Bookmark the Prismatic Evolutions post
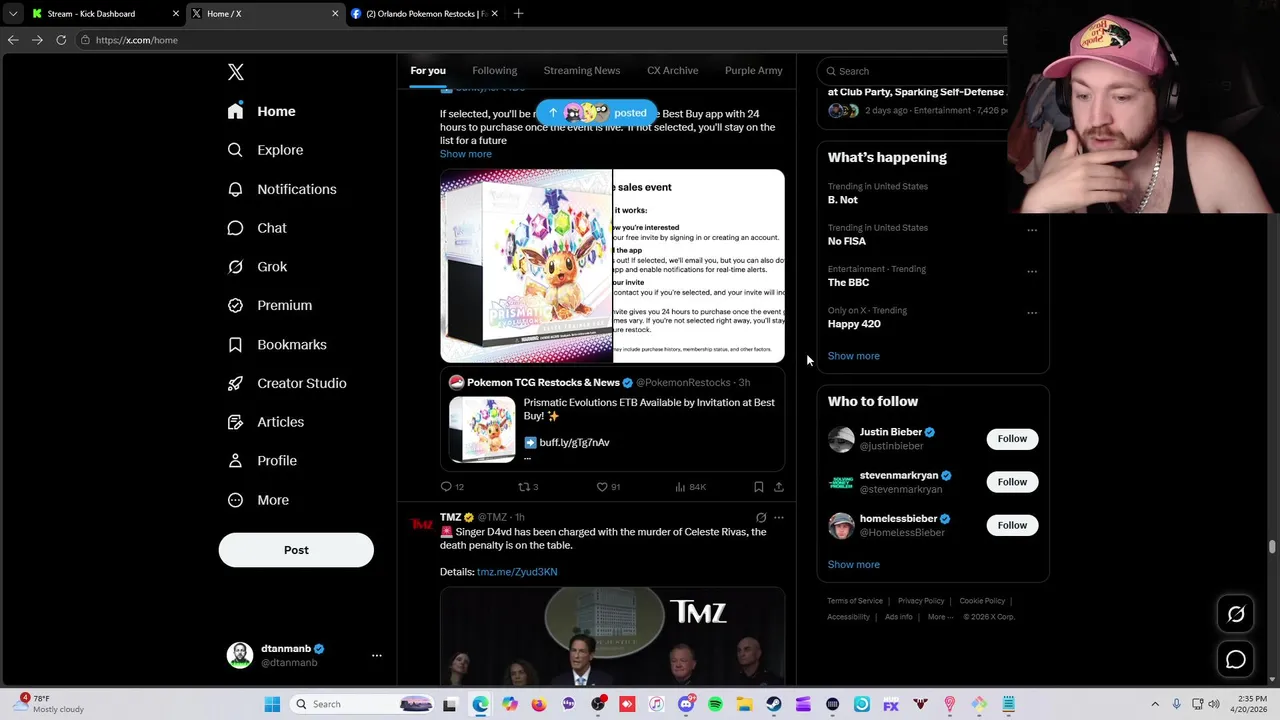This screenshot has width=1280, height=720. (758, 487)
